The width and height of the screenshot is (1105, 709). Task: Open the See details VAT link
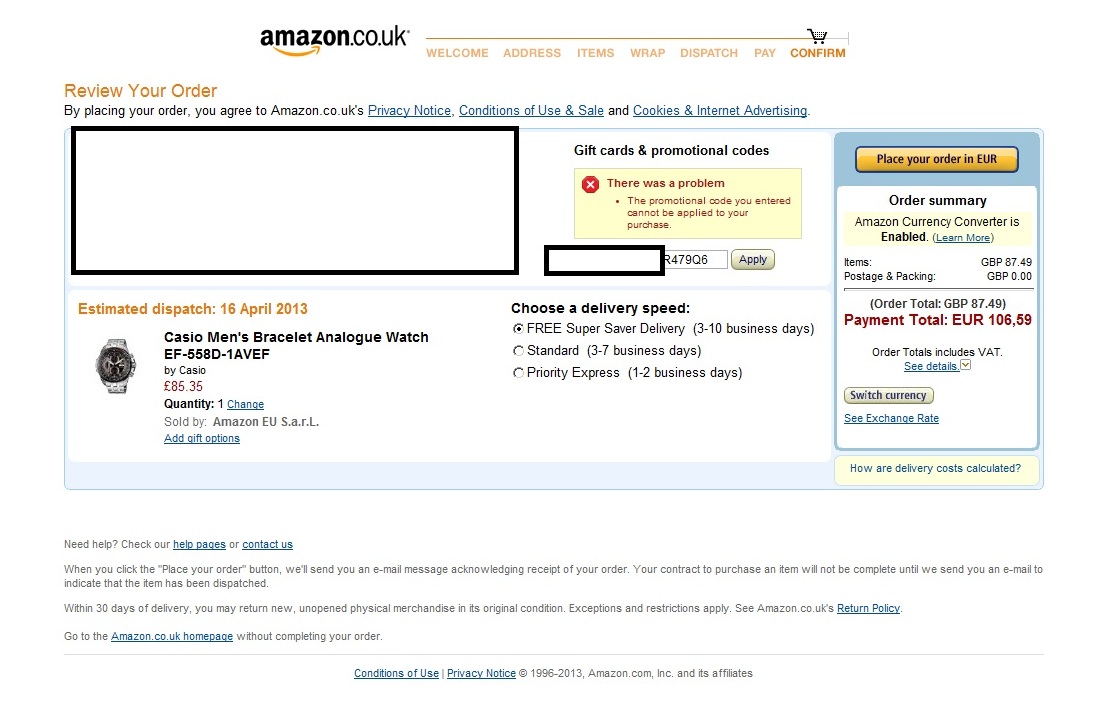pyautogui.click(x=931, y=366)
